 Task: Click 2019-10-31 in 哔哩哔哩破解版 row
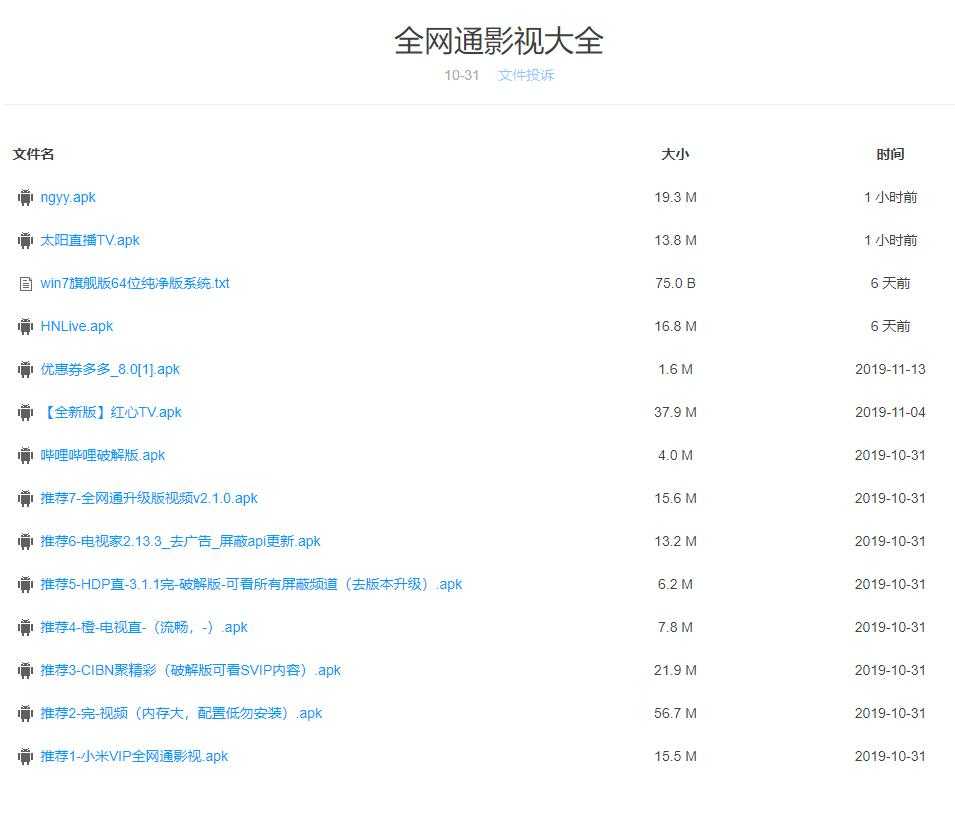pos(890,455)
